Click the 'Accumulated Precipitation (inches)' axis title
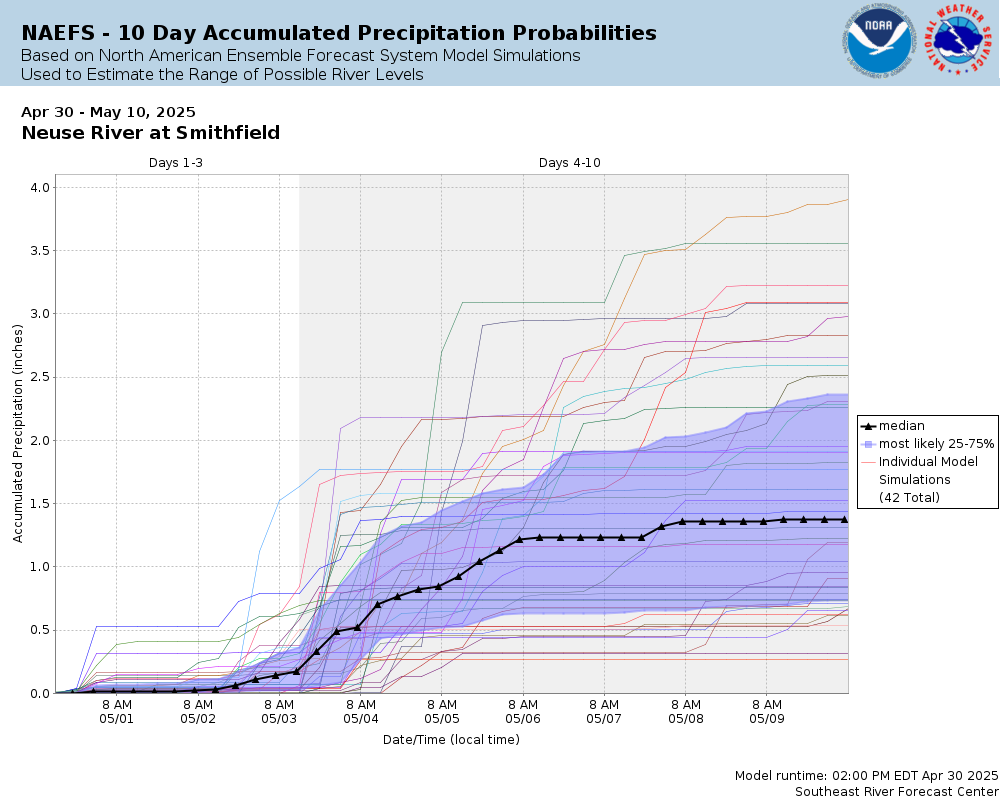 pos(17,434)
